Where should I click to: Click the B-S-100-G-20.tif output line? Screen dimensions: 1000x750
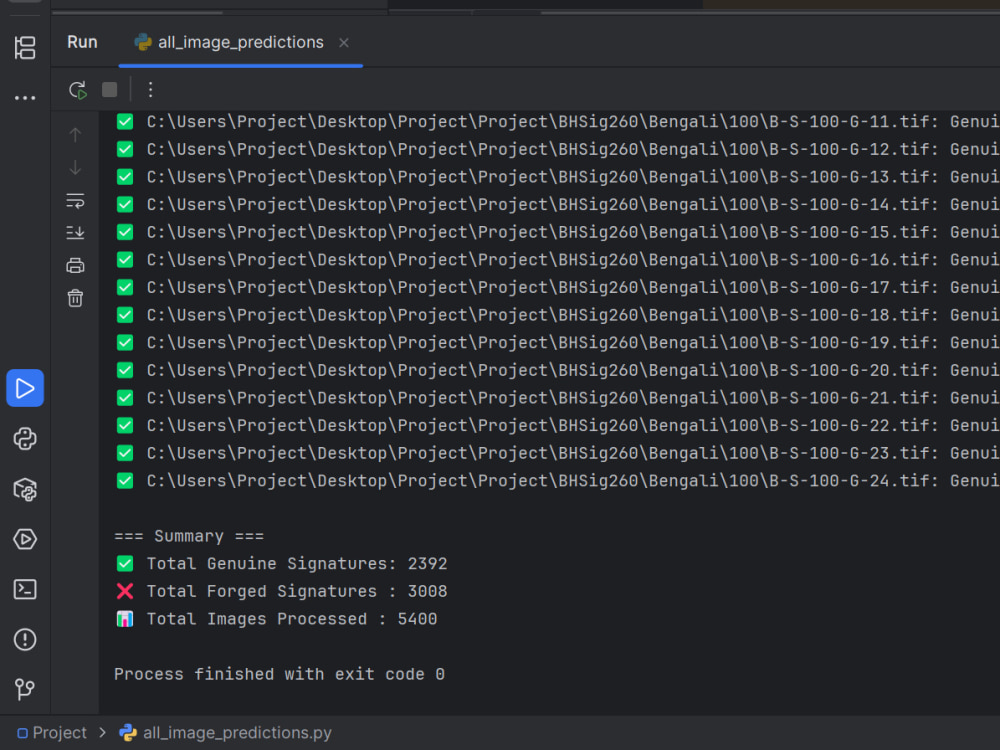(x=557, y=371)
